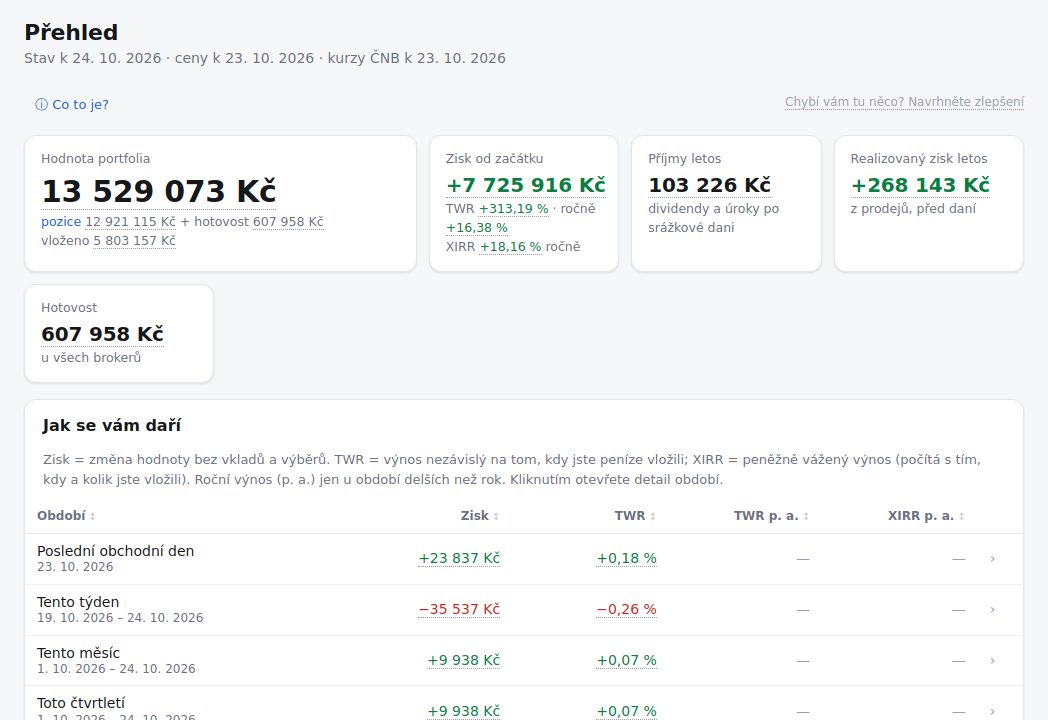Follow the 'pozice' link in Hodnota portfolia
Screen dimensions: 1048x720
click(x=61, y=222)
